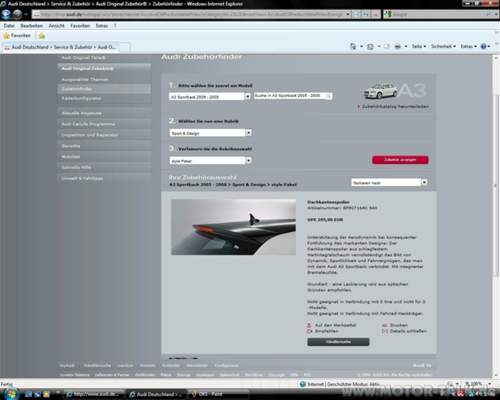This screenshot has height=400, width=500.
Task: Click the red stop-loading icon
Action: [375, 14]
